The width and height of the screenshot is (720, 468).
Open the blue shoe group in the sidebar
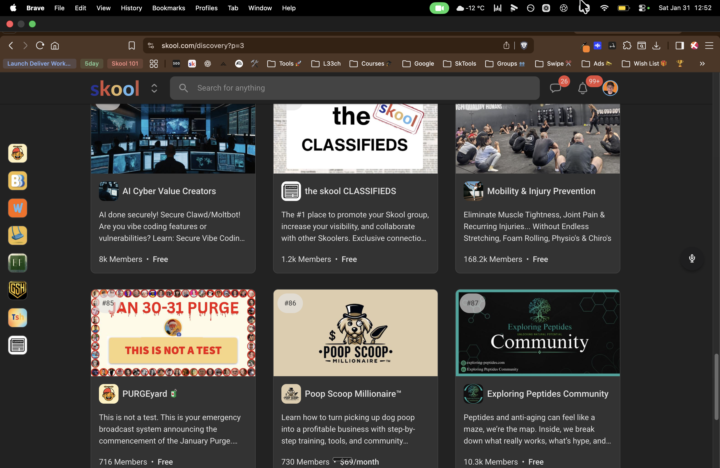[17, 236]
